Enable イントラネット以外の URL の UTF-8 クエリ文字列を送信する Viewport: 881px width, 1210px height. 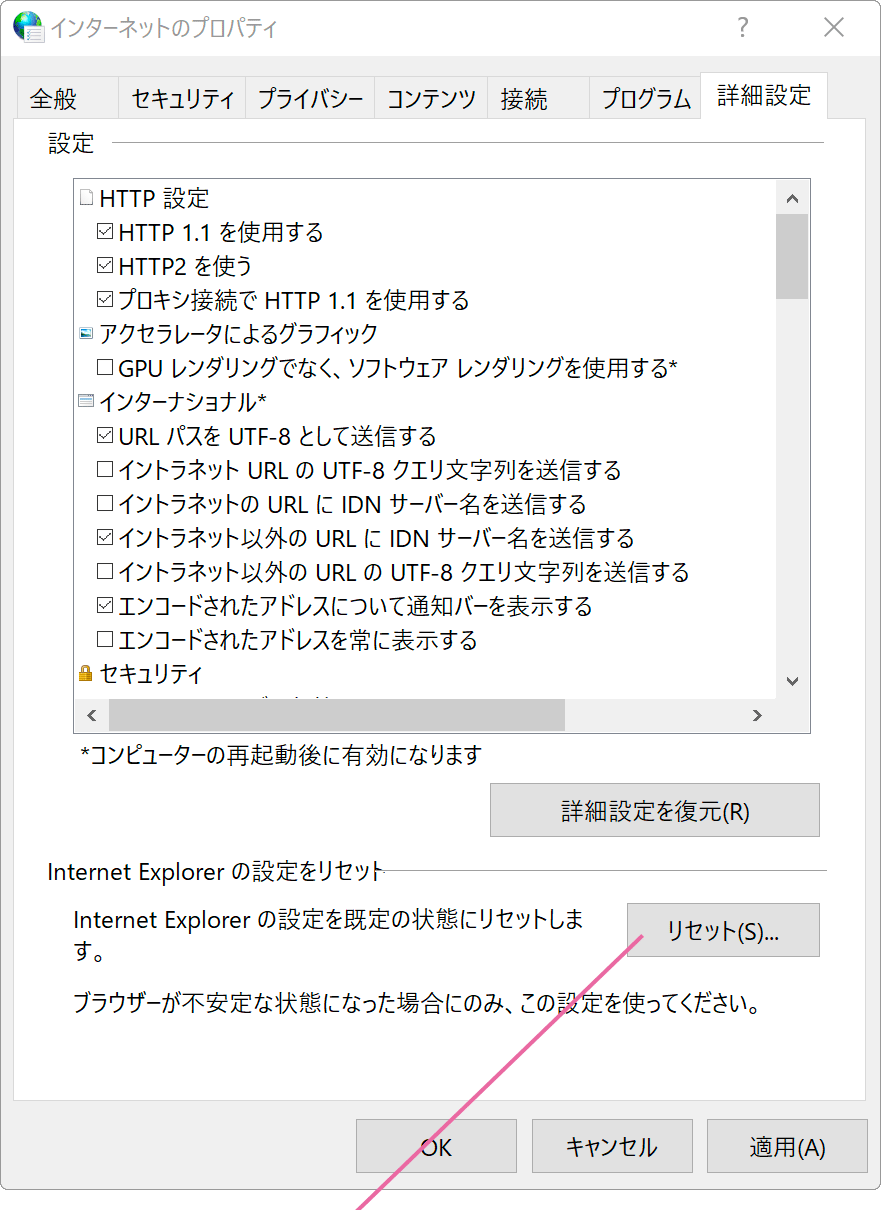pos(105,572)
